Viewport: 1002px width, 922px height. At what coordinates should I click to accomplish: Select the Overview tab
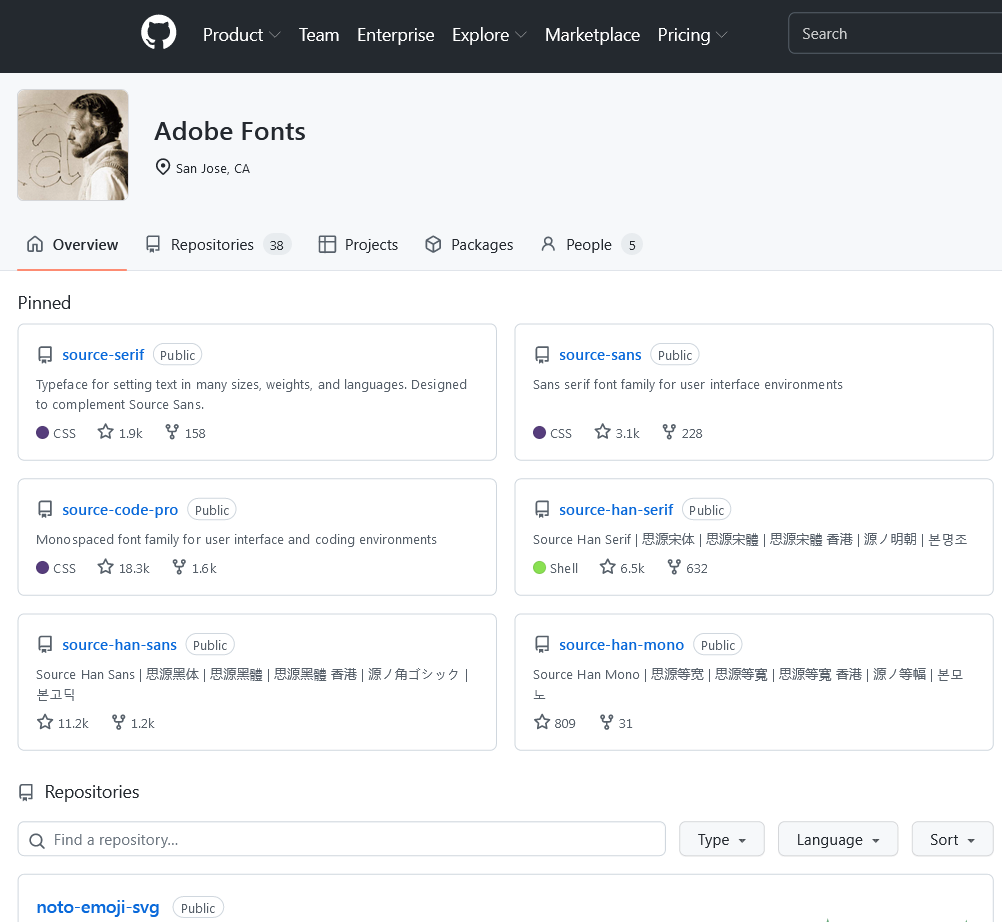pos(72,245)
